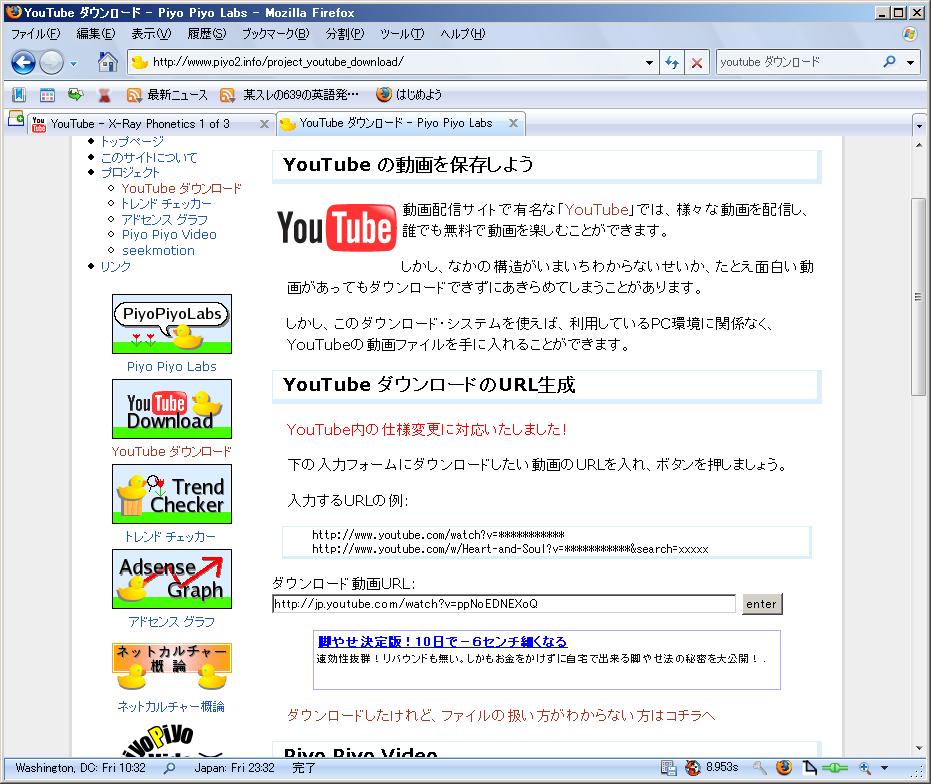Click the reload arrows button

(672, 62)
